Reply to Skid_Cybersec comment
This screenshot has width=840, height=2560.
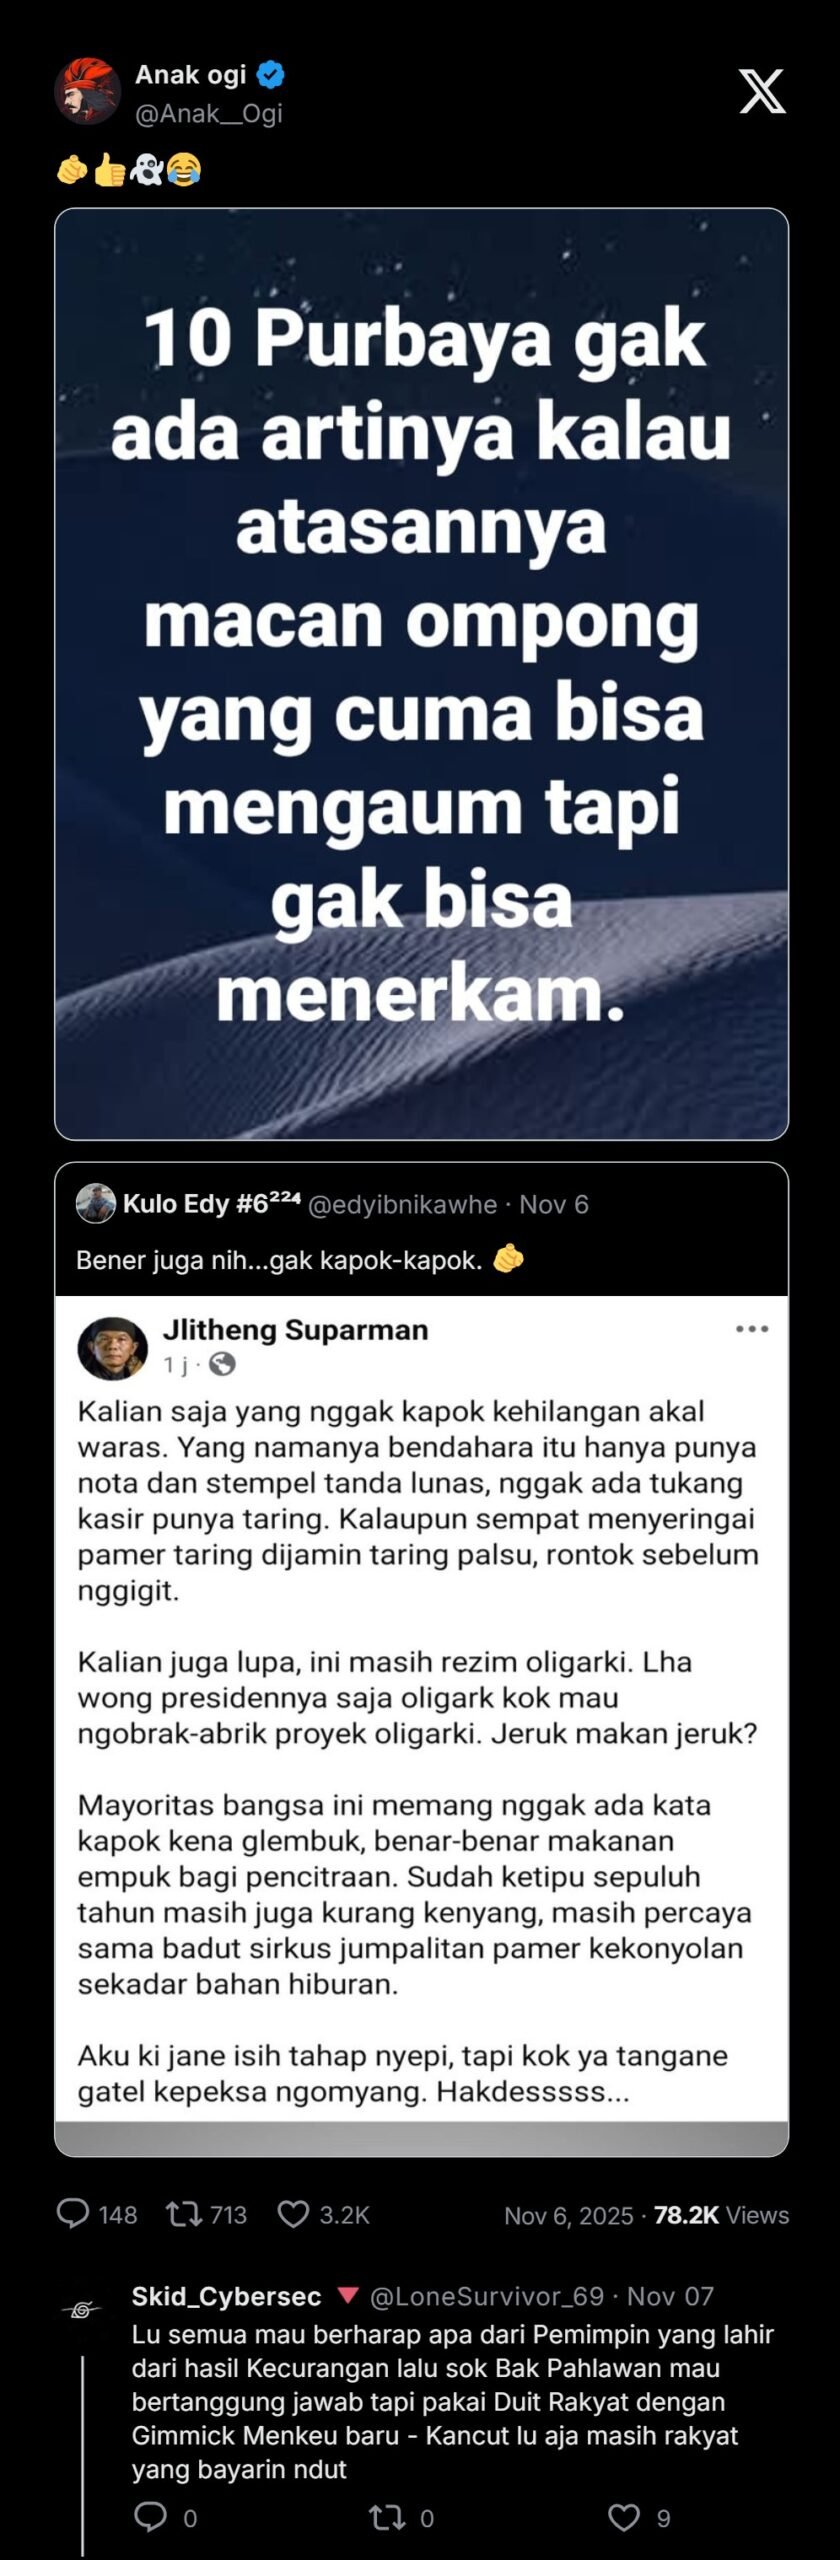(151, 2515)
